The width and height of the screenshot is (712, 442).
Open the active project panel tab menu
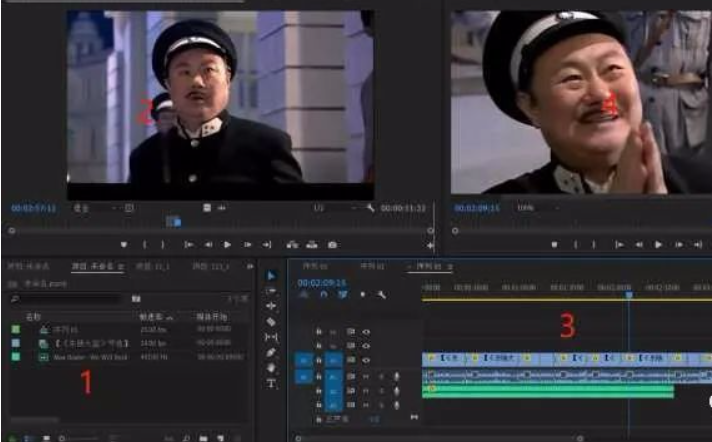121,266
